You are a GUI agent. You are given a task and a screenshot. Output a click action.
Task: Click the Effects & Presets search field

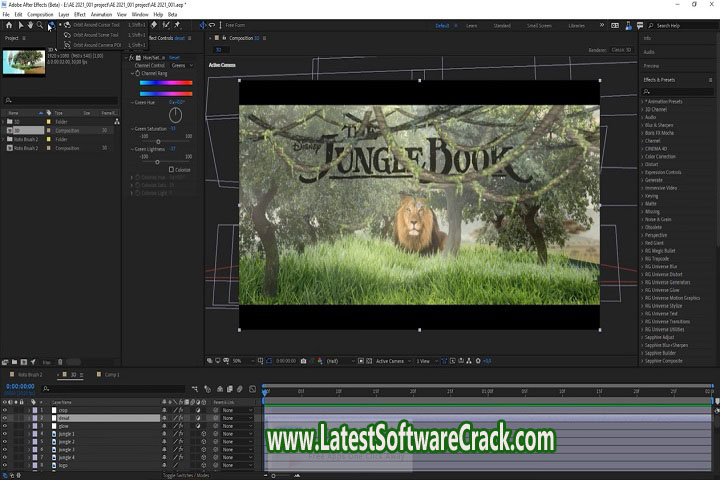(x=678, y=92)
